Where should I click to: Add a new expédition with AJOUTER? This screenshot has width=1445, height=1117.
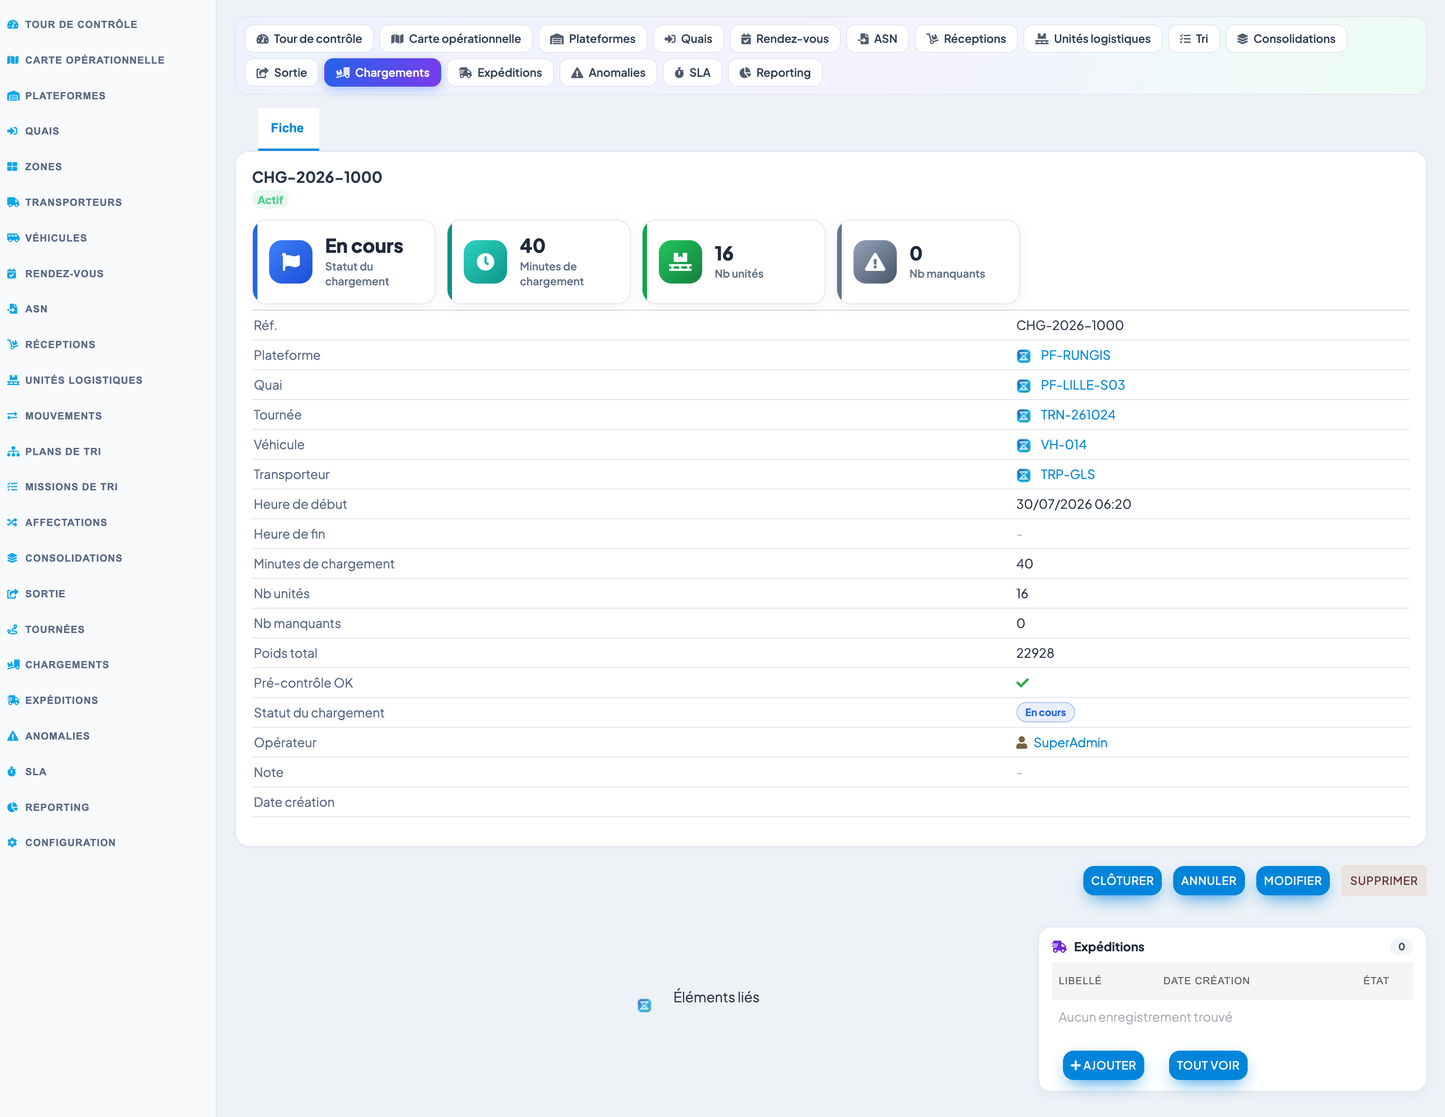tap(1103, 1065)
